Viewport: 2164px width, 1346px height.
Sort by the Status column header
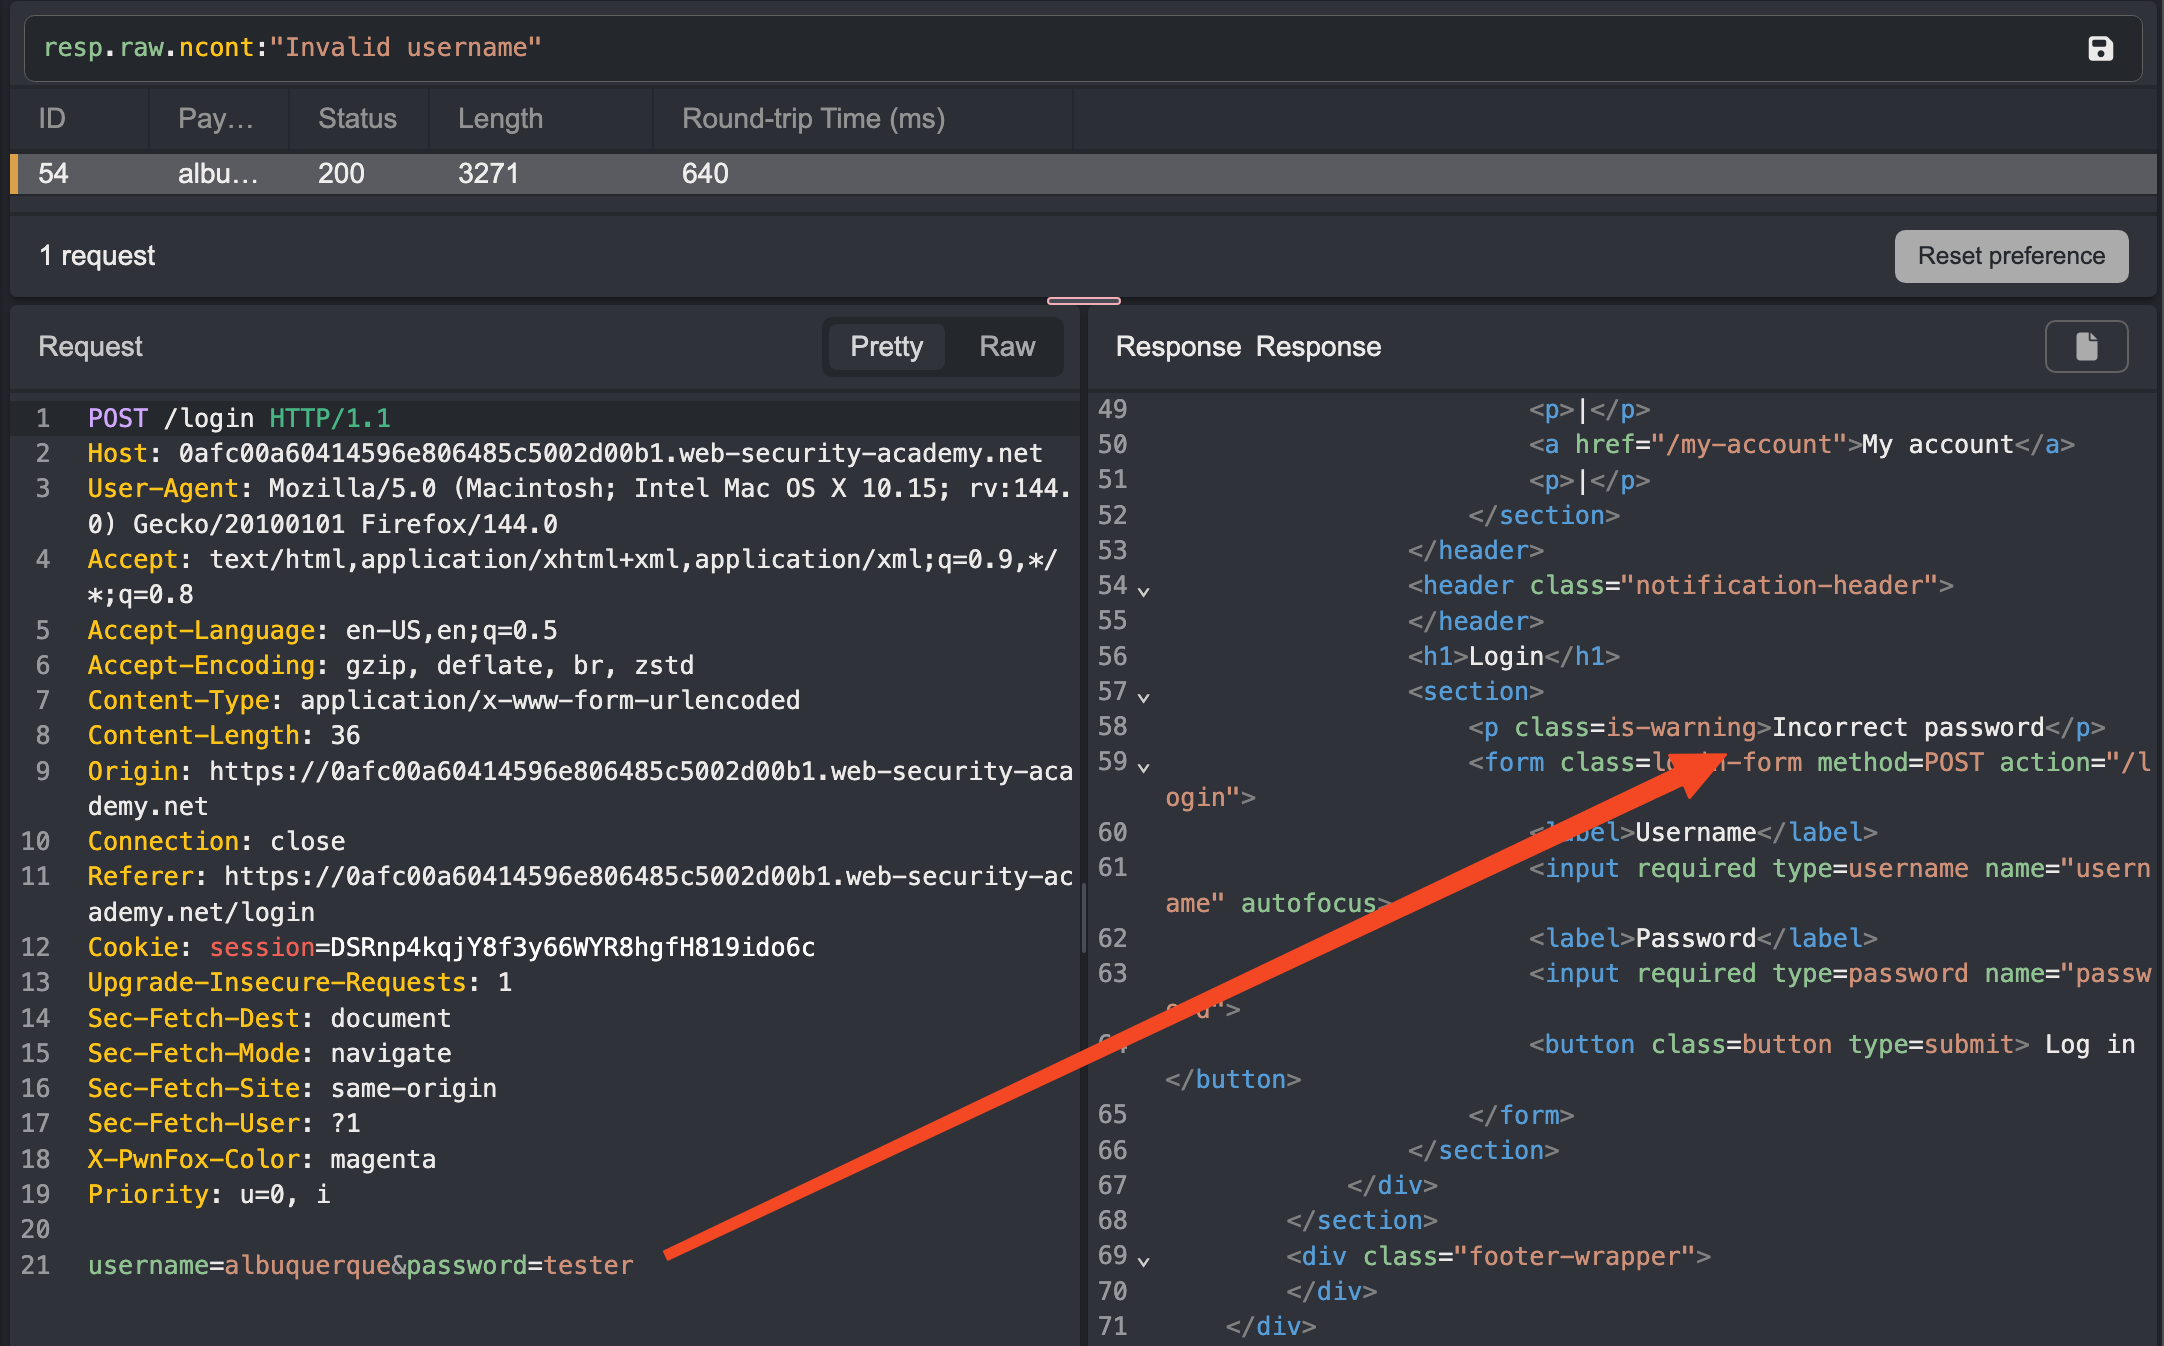[x=357, y=118]
